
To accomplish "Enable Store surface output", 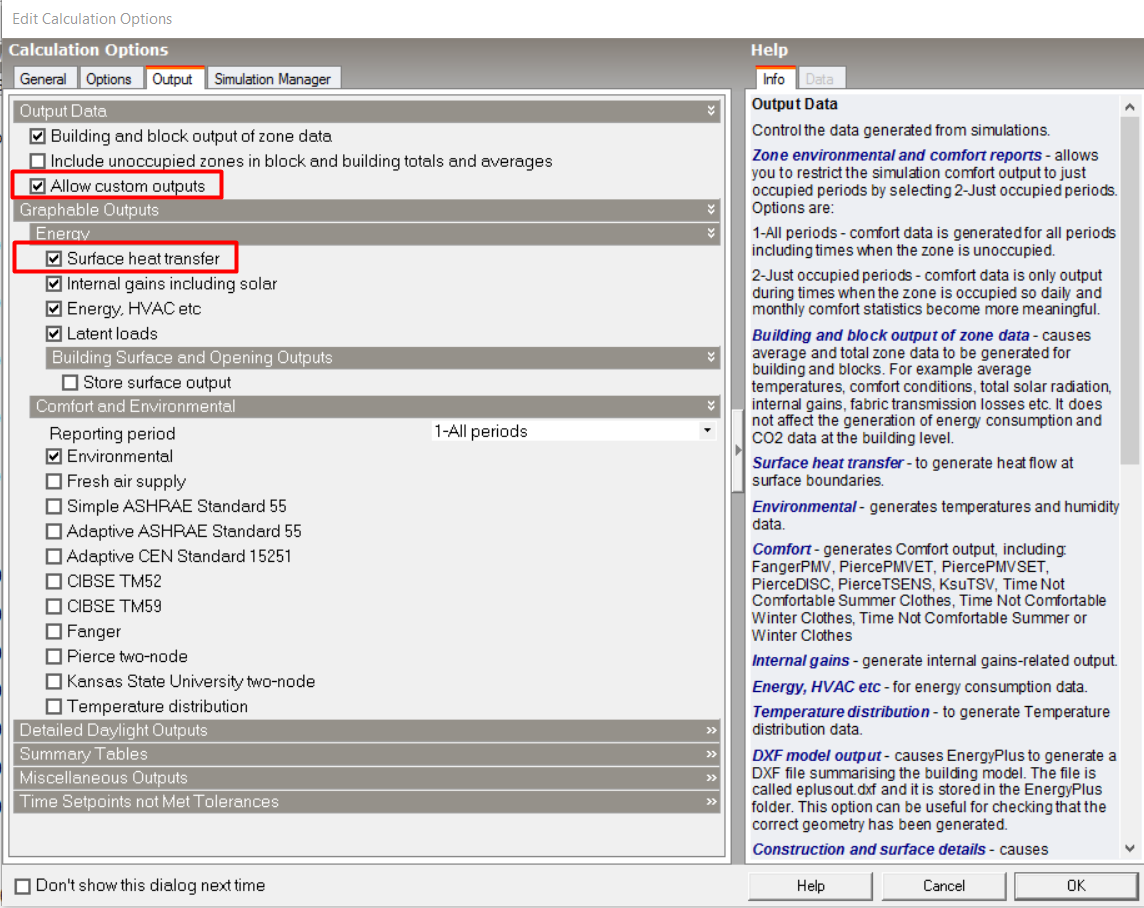I will pos(70,383).
